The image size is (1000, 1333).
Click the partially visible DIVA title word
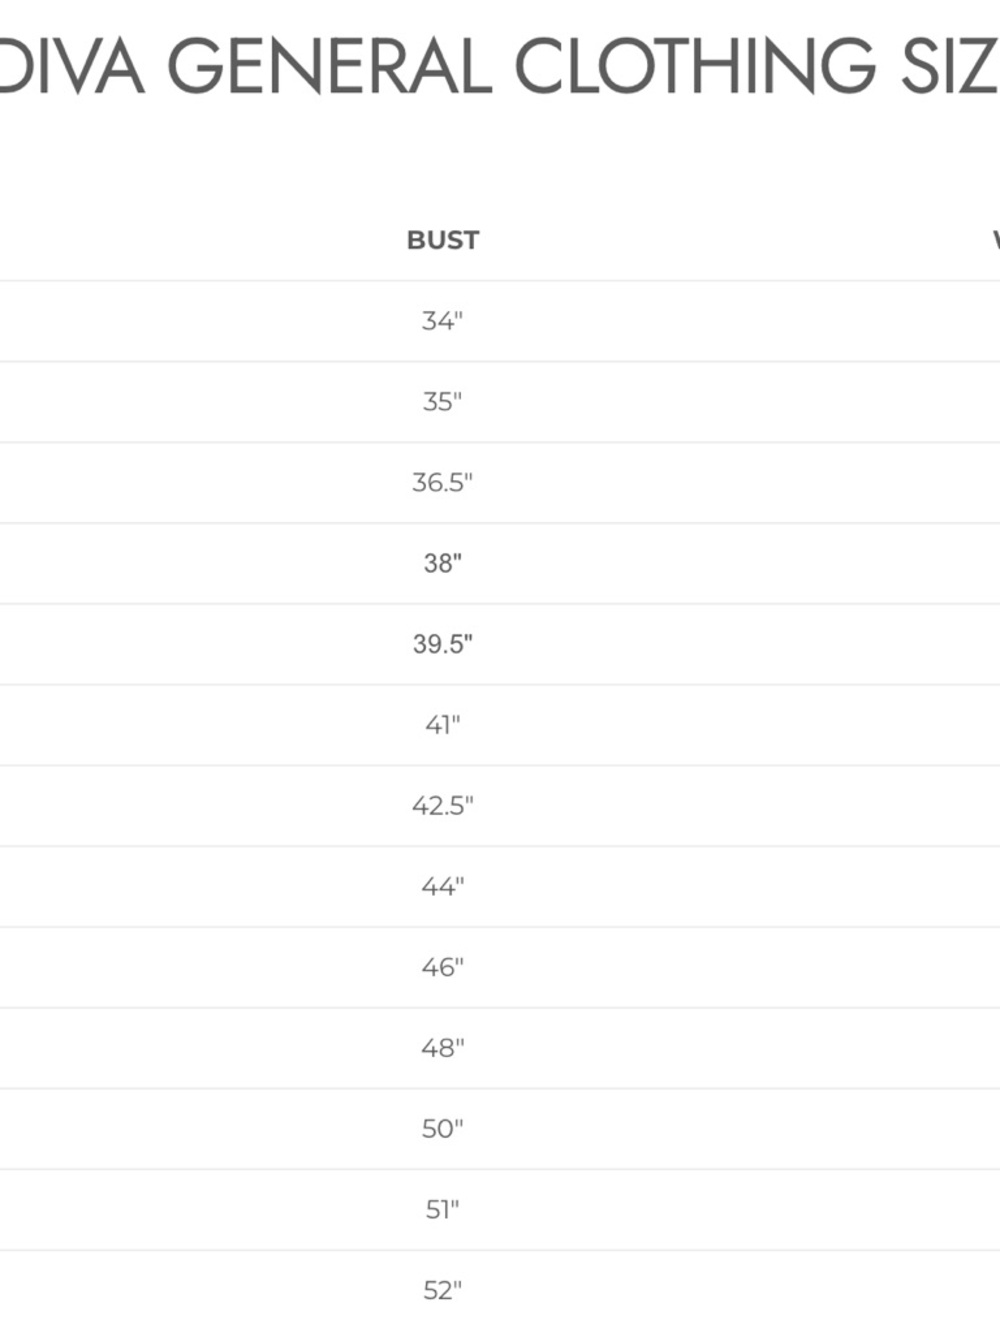pos(72,66)
